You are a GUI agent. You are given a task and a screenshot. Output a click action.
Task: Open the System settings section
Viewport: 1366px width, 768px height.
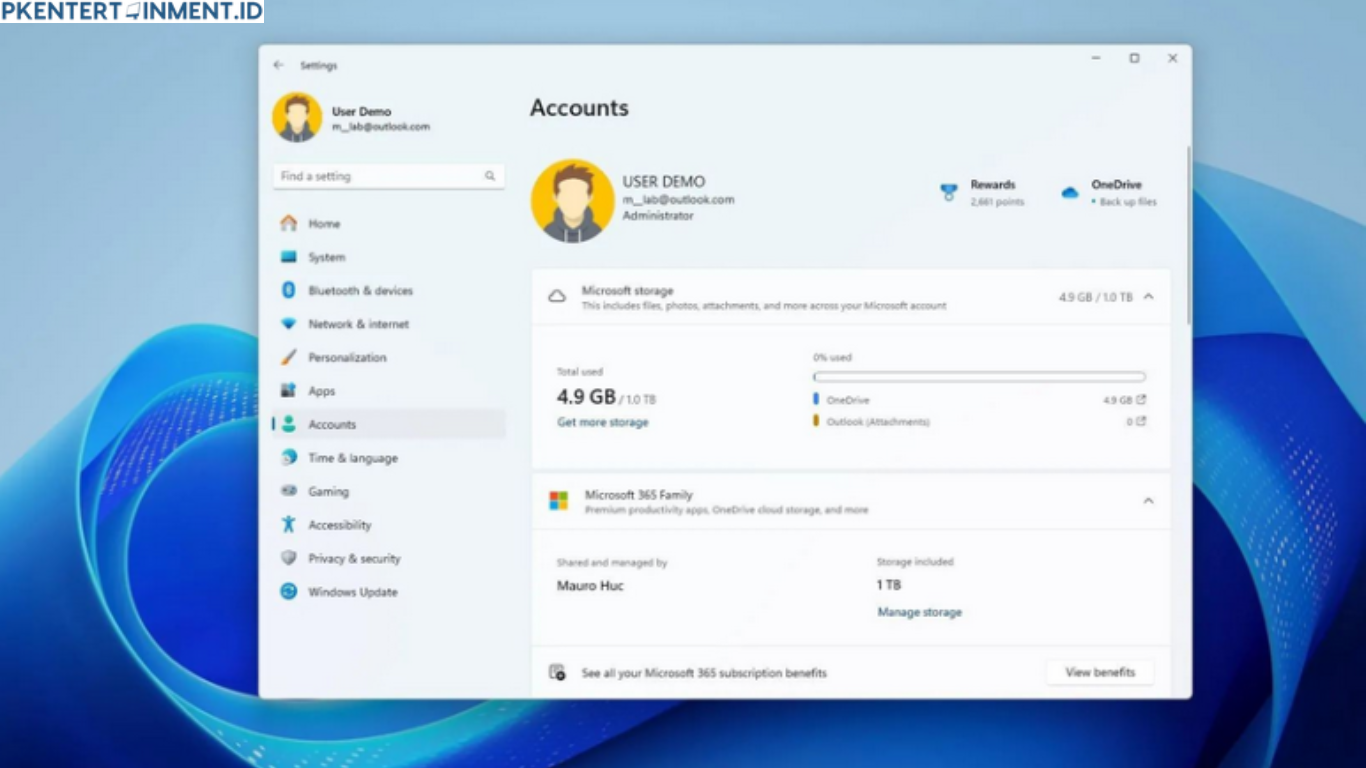(x=328, y=257)
